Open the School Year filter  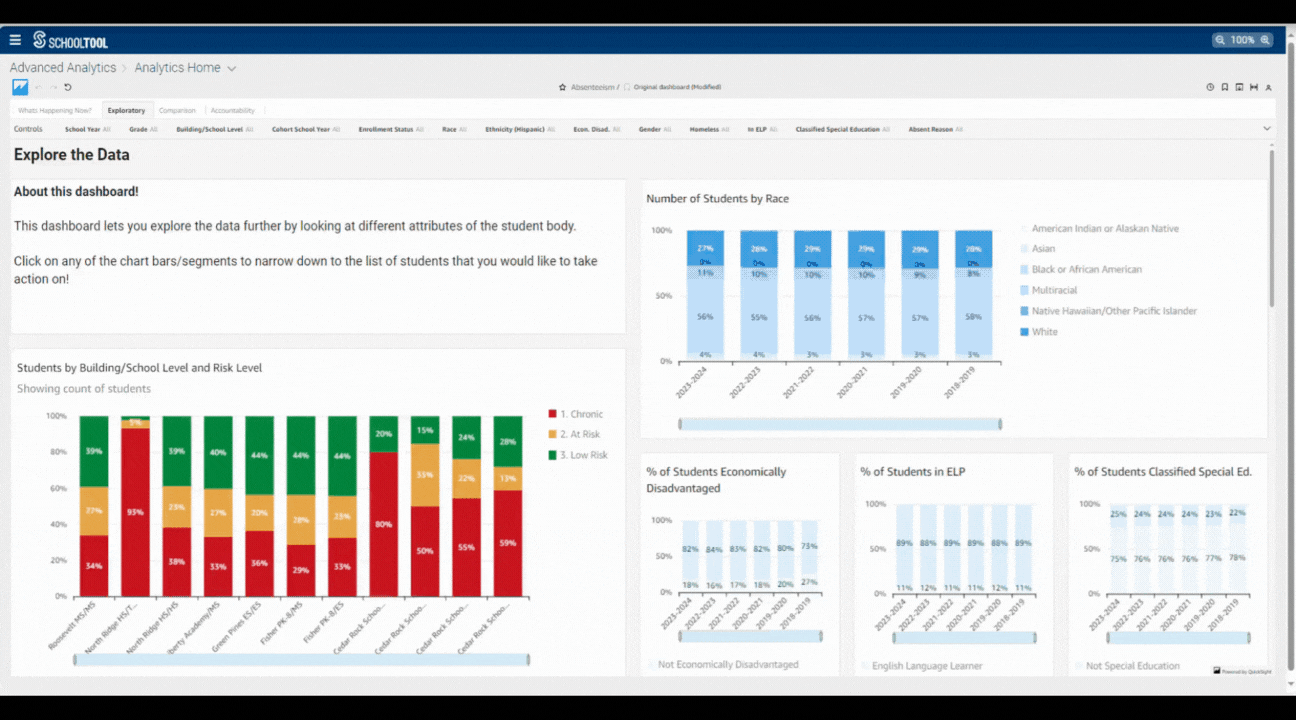(x=87, y=129)
